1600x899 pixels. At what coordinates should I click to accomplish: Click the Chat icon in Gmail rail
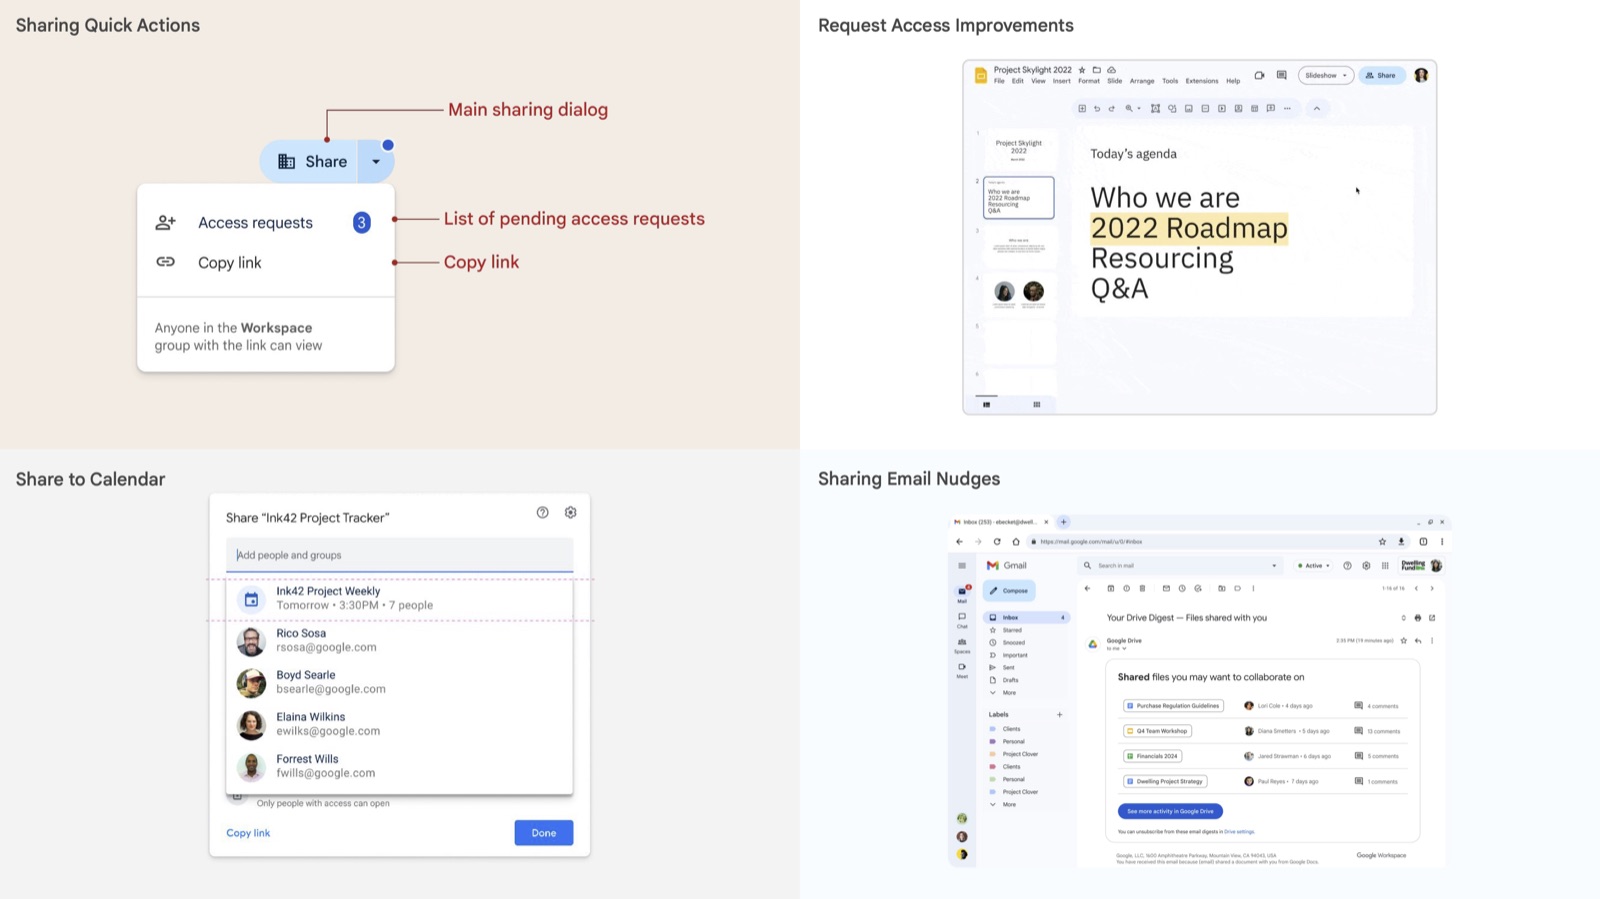pyautogui.click(x=962, y=619)
